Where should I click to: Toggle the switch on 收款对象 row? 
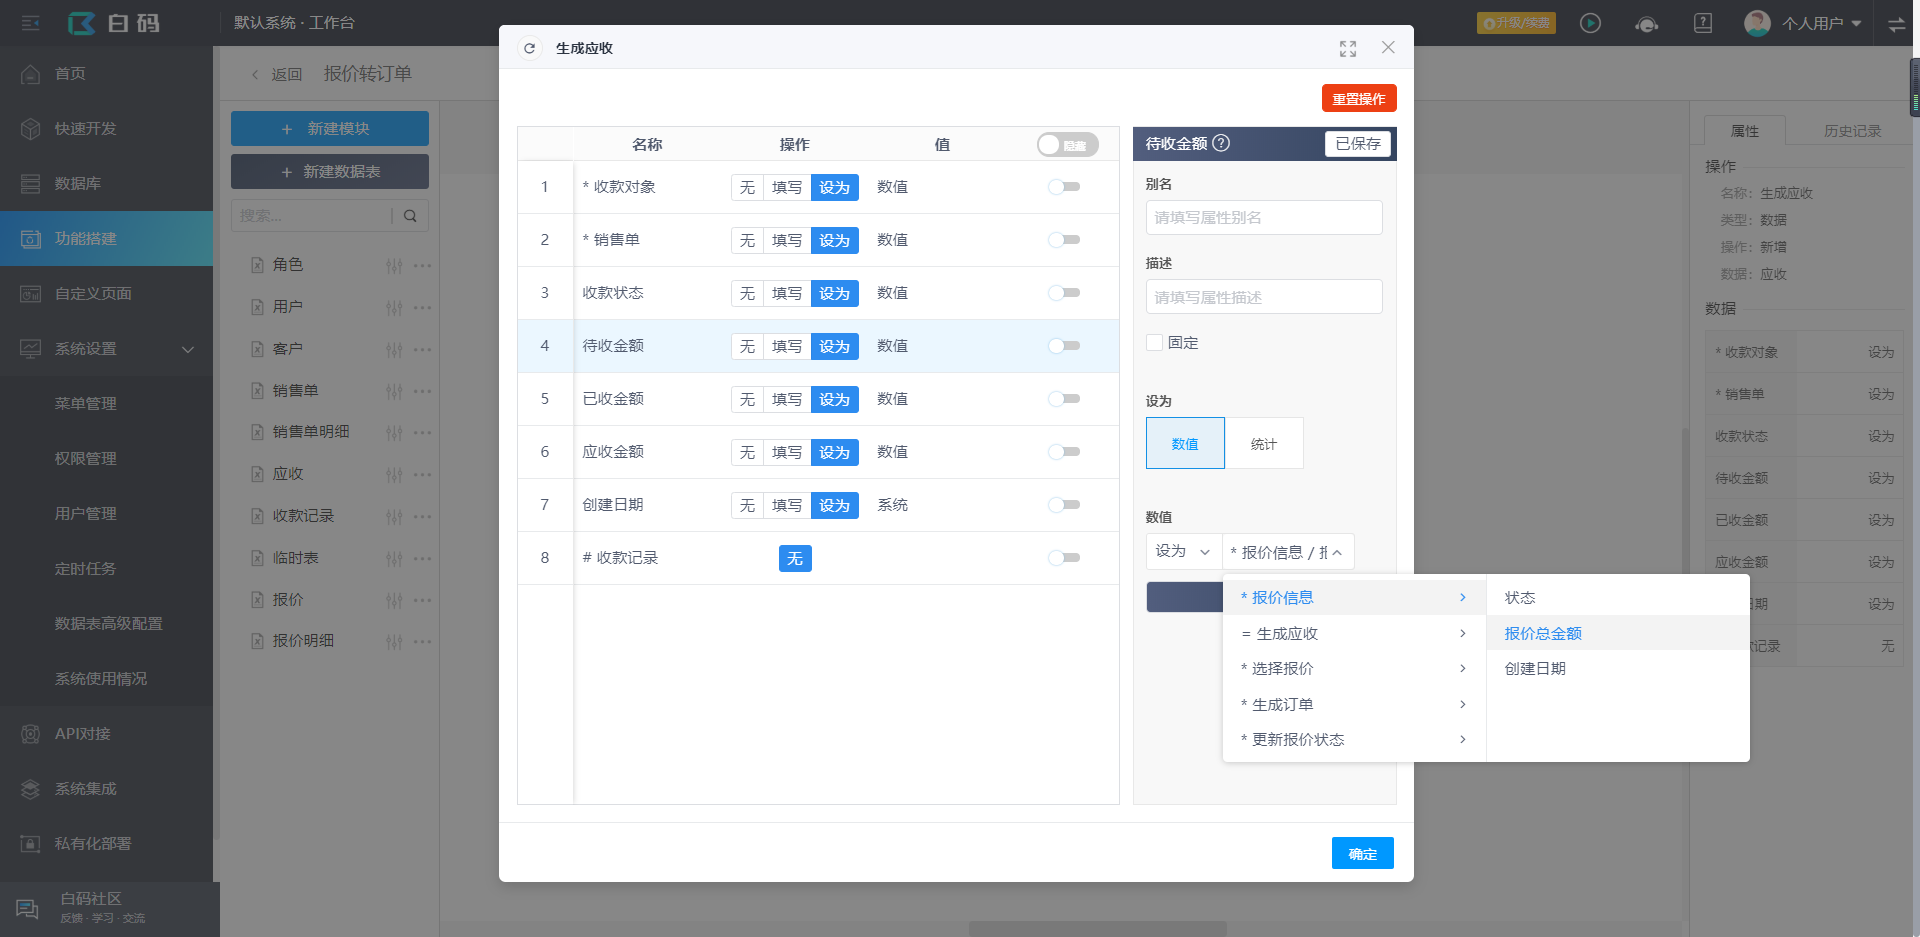coord(1064,187)
